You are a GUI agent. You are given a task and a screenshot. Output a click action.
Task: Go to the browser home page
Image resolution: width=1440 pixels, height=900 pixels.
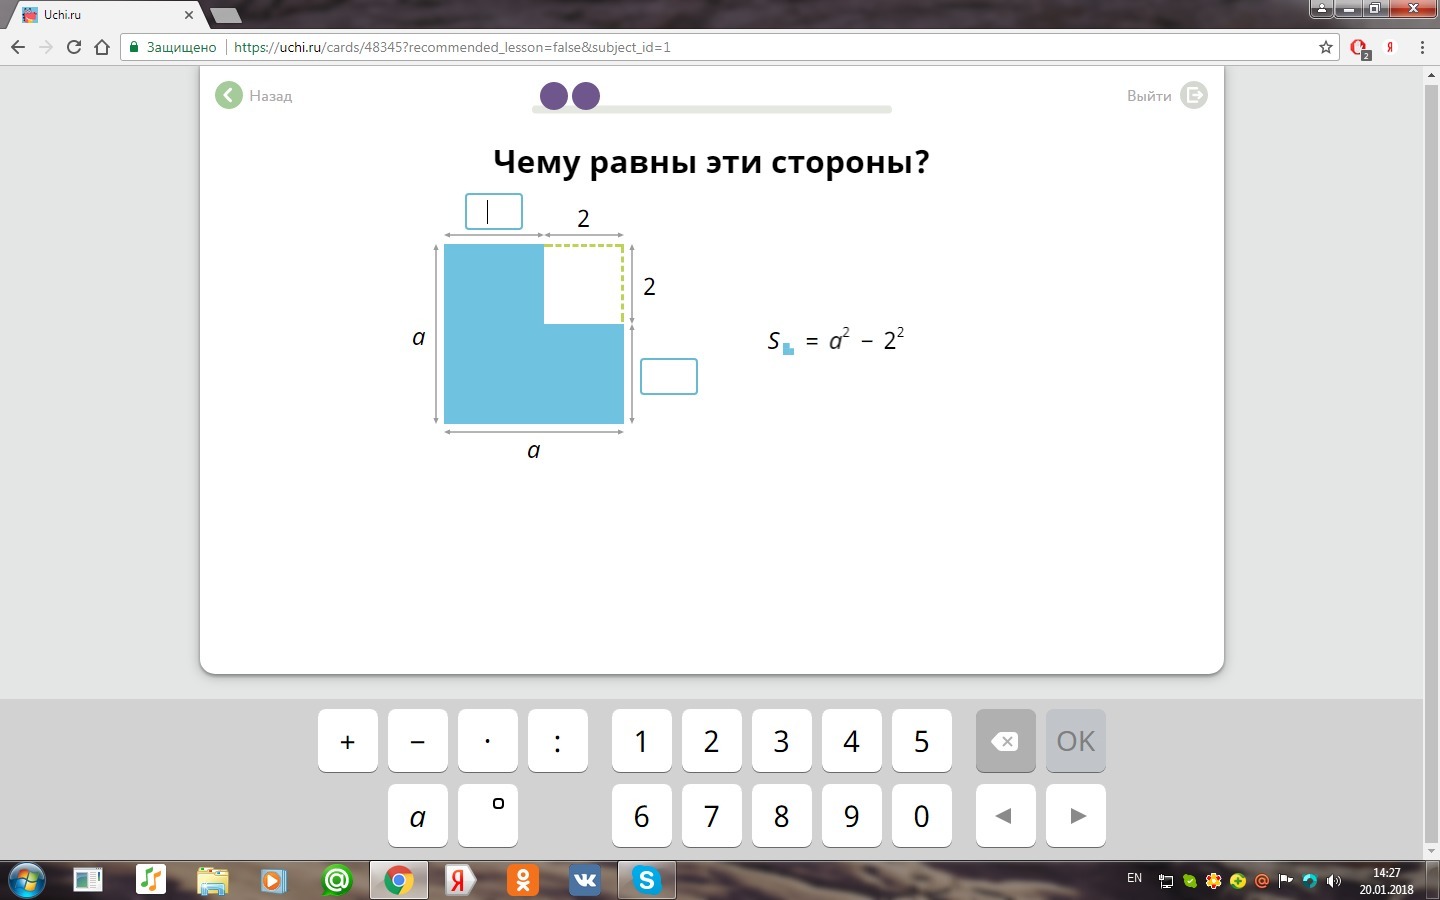point(101,47)
